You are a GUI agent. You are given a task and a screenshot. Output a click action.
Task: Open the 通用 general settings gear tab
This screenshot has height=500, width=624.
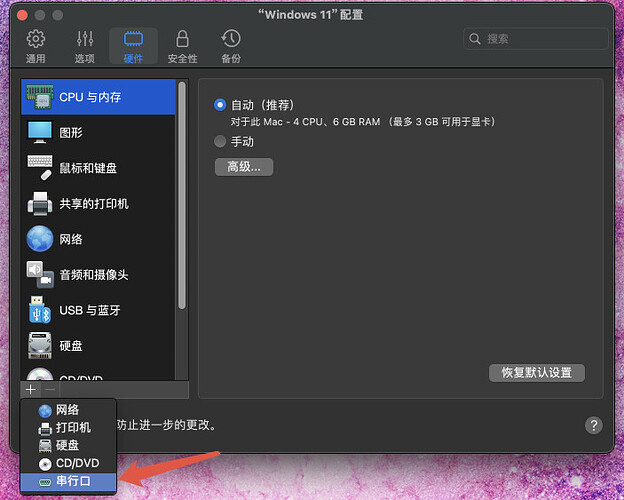pyautogui.click(x=36, y=46)
